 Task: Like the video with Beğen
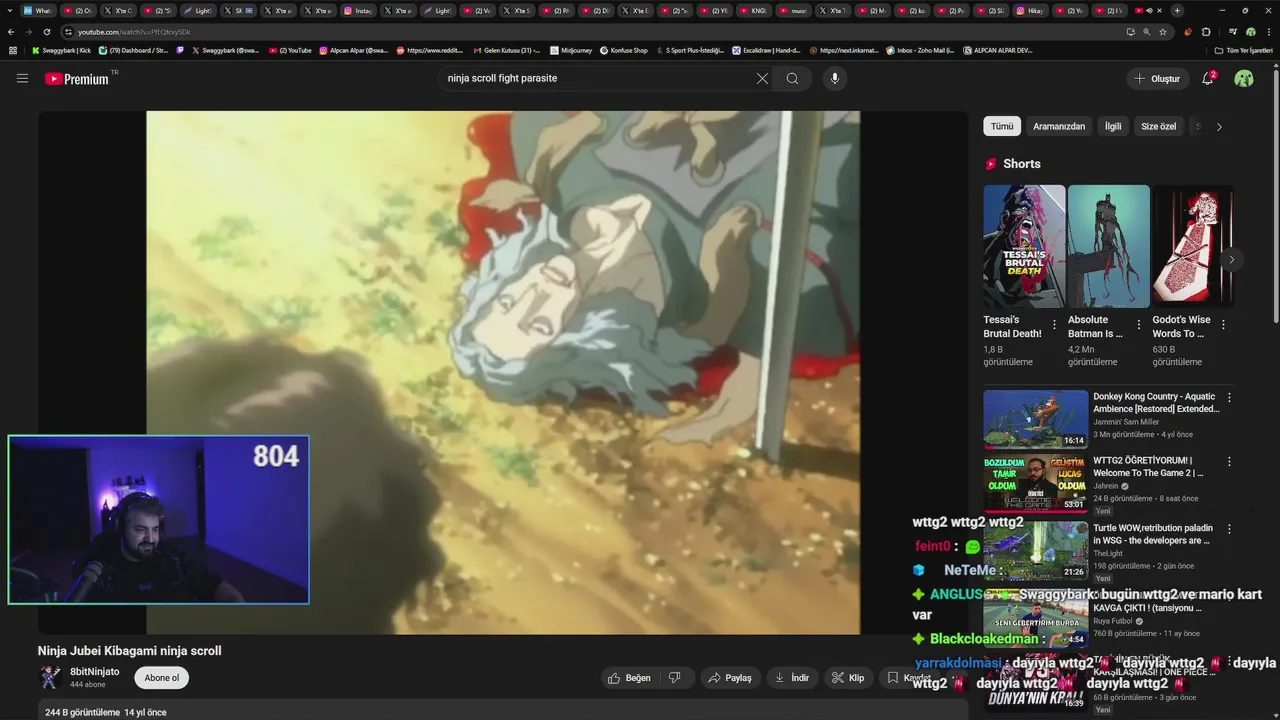tap(629, 678)
